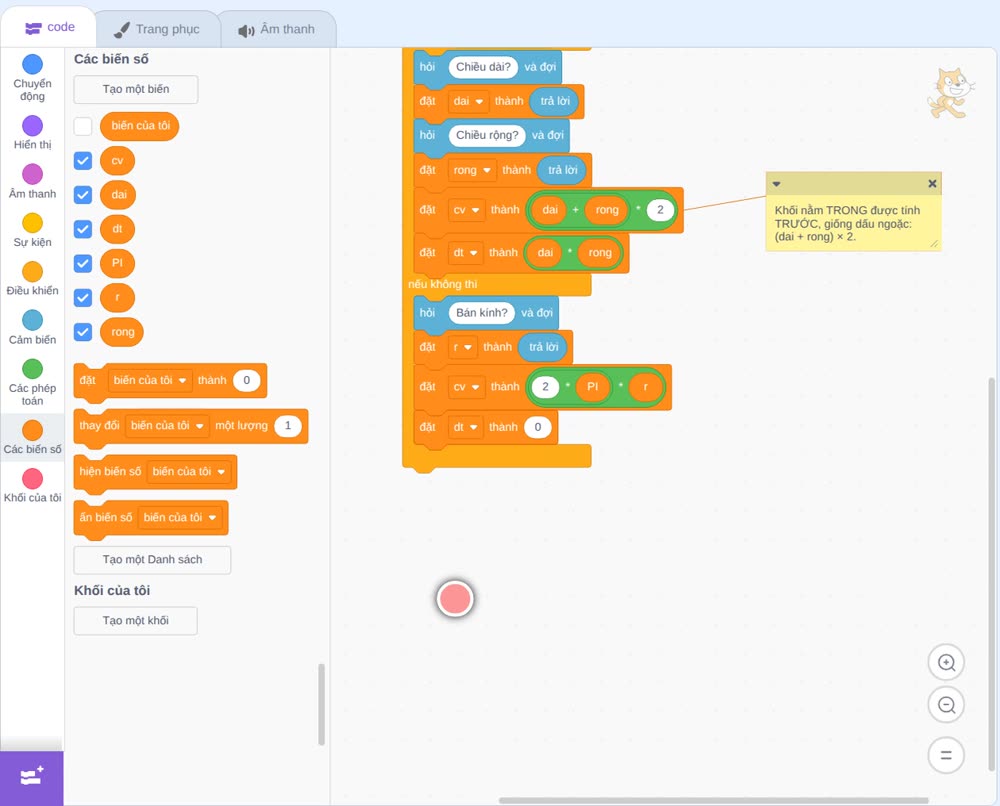The image size is (1000, 806).
Task: Uncheck the PI variable checkbox
Action: point(83,263)
